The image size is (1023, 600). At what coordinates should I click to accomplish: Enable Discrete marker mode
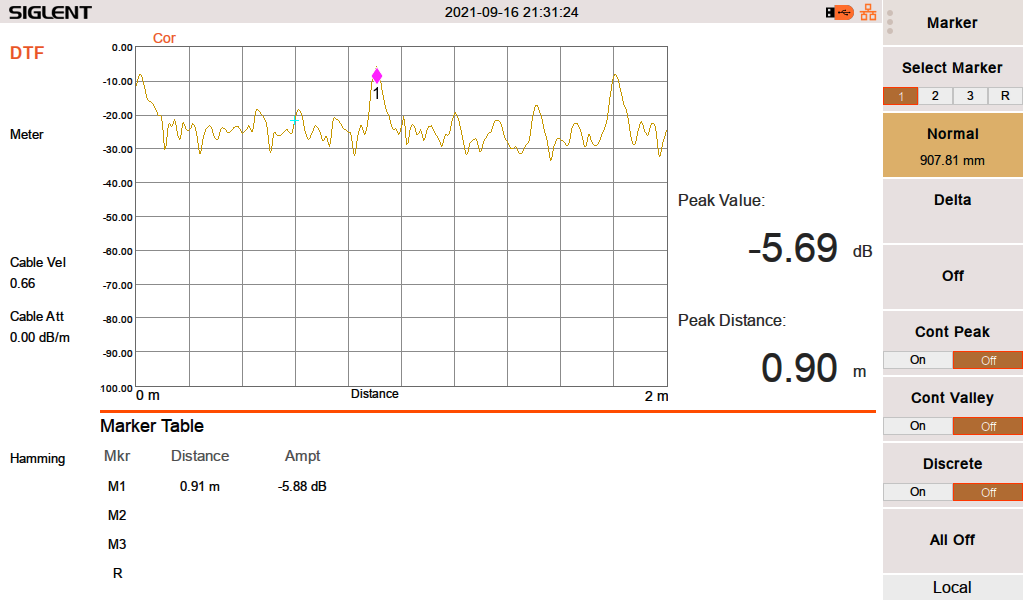click(x=917, y=492)
